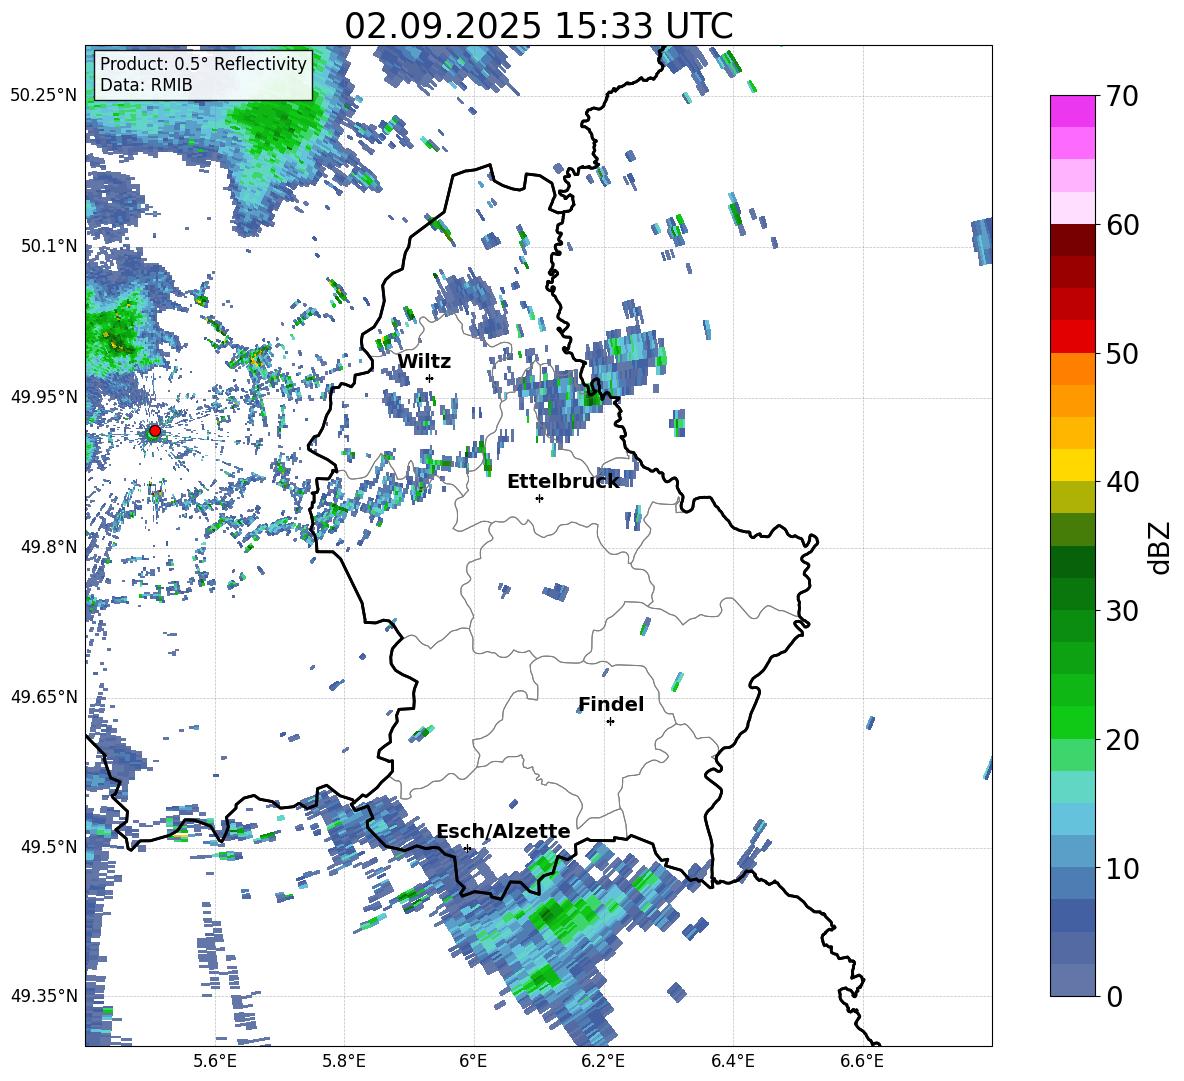Click the 6.4°E longitude label
The width and height of the screenshot is (1184, 1081).
tap(732, 1061)
